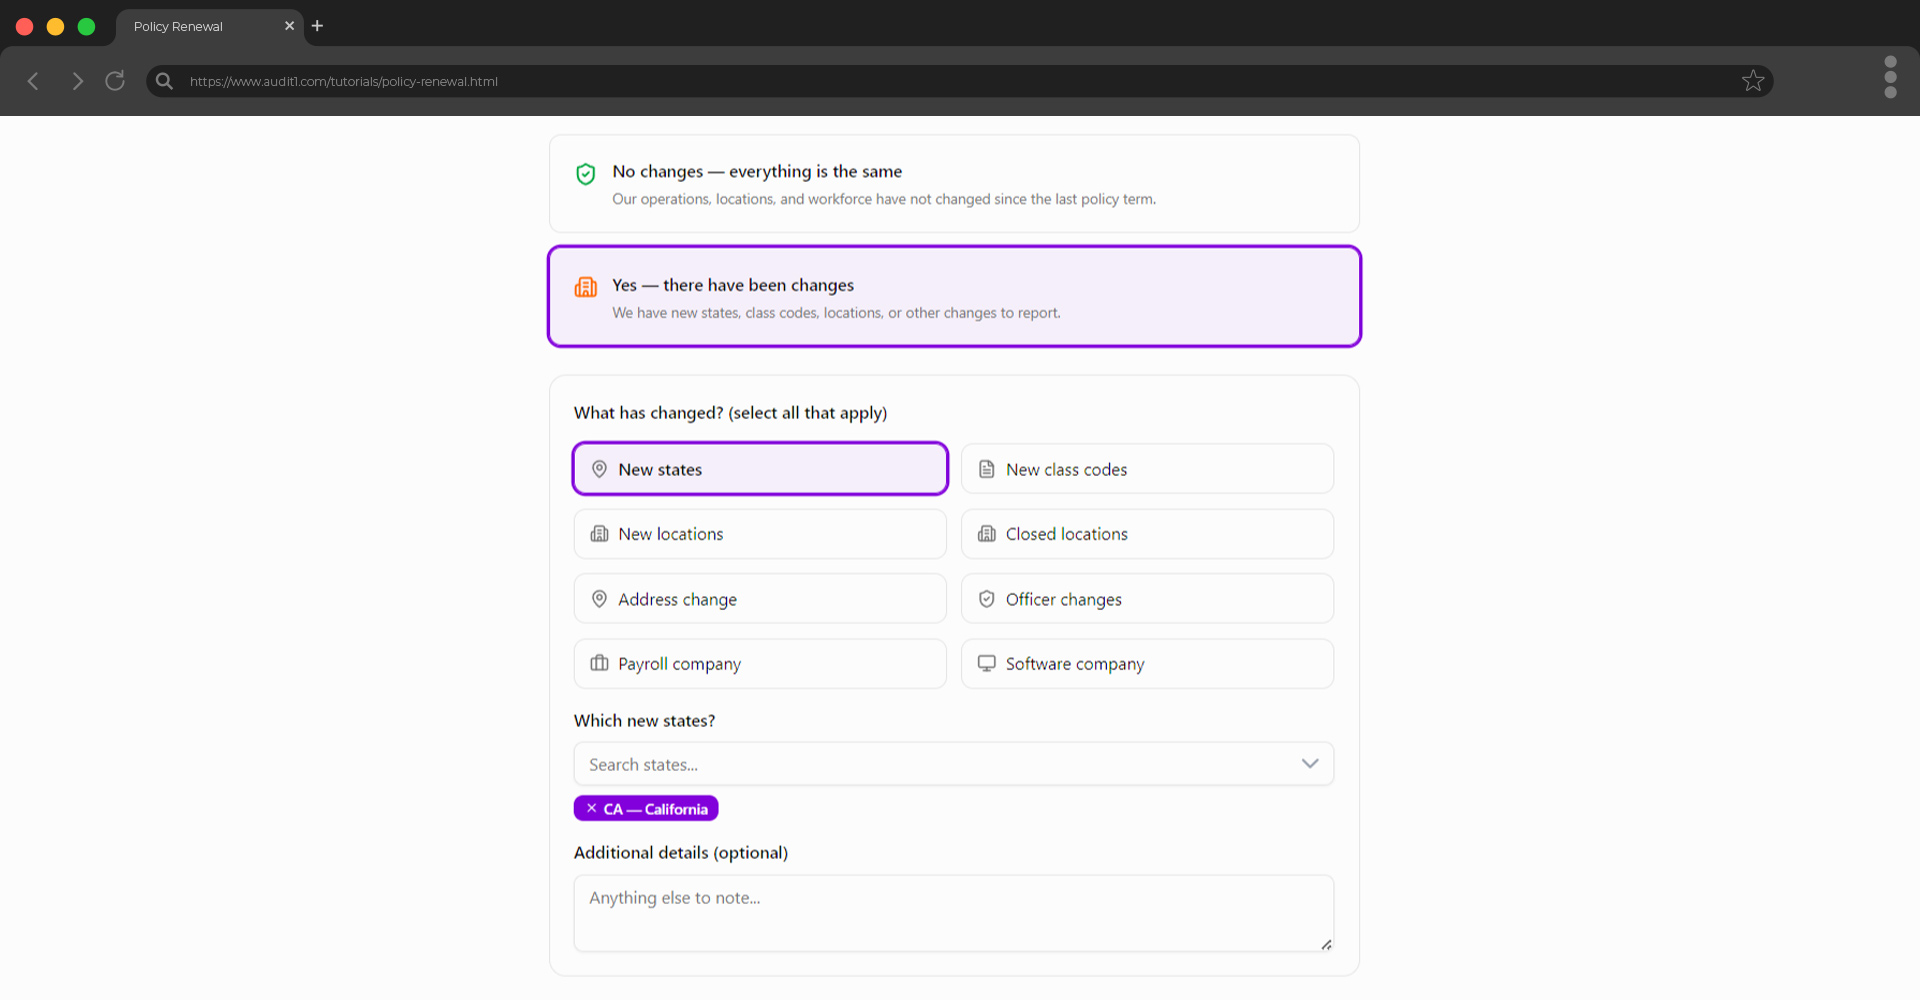Select the No changes — everything is the same option
This screenshot has width=1920, height=1000.
(x=953, y=184)
